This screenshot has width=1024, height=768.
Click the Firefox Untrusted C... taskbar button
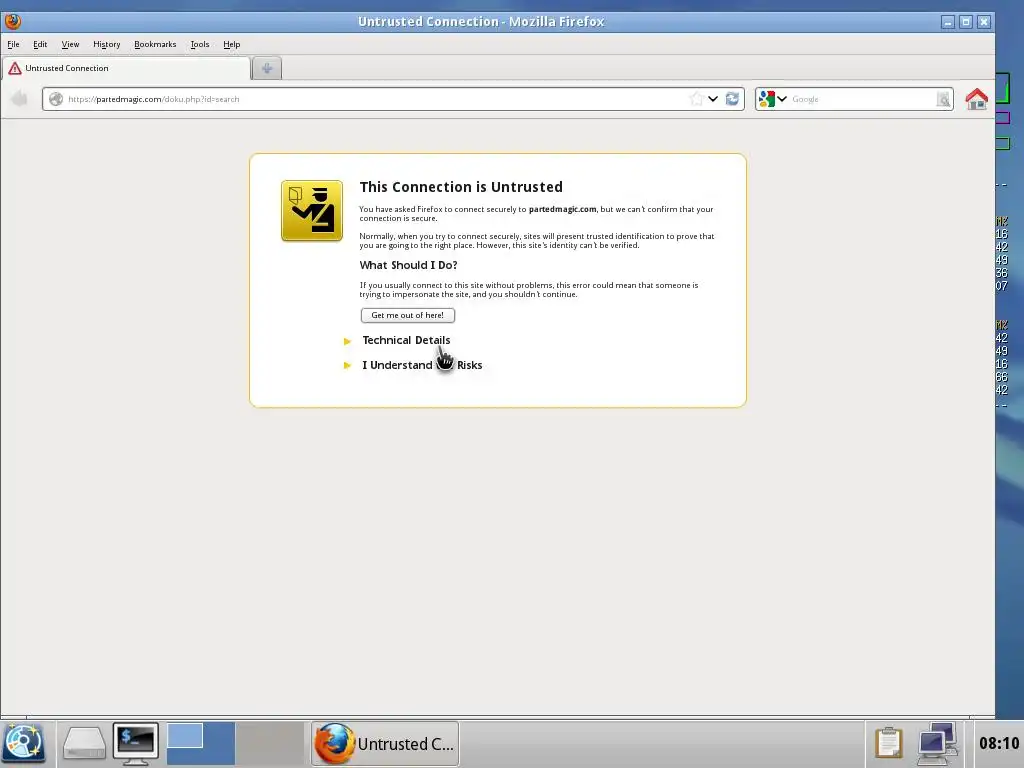tap(385, 744)
